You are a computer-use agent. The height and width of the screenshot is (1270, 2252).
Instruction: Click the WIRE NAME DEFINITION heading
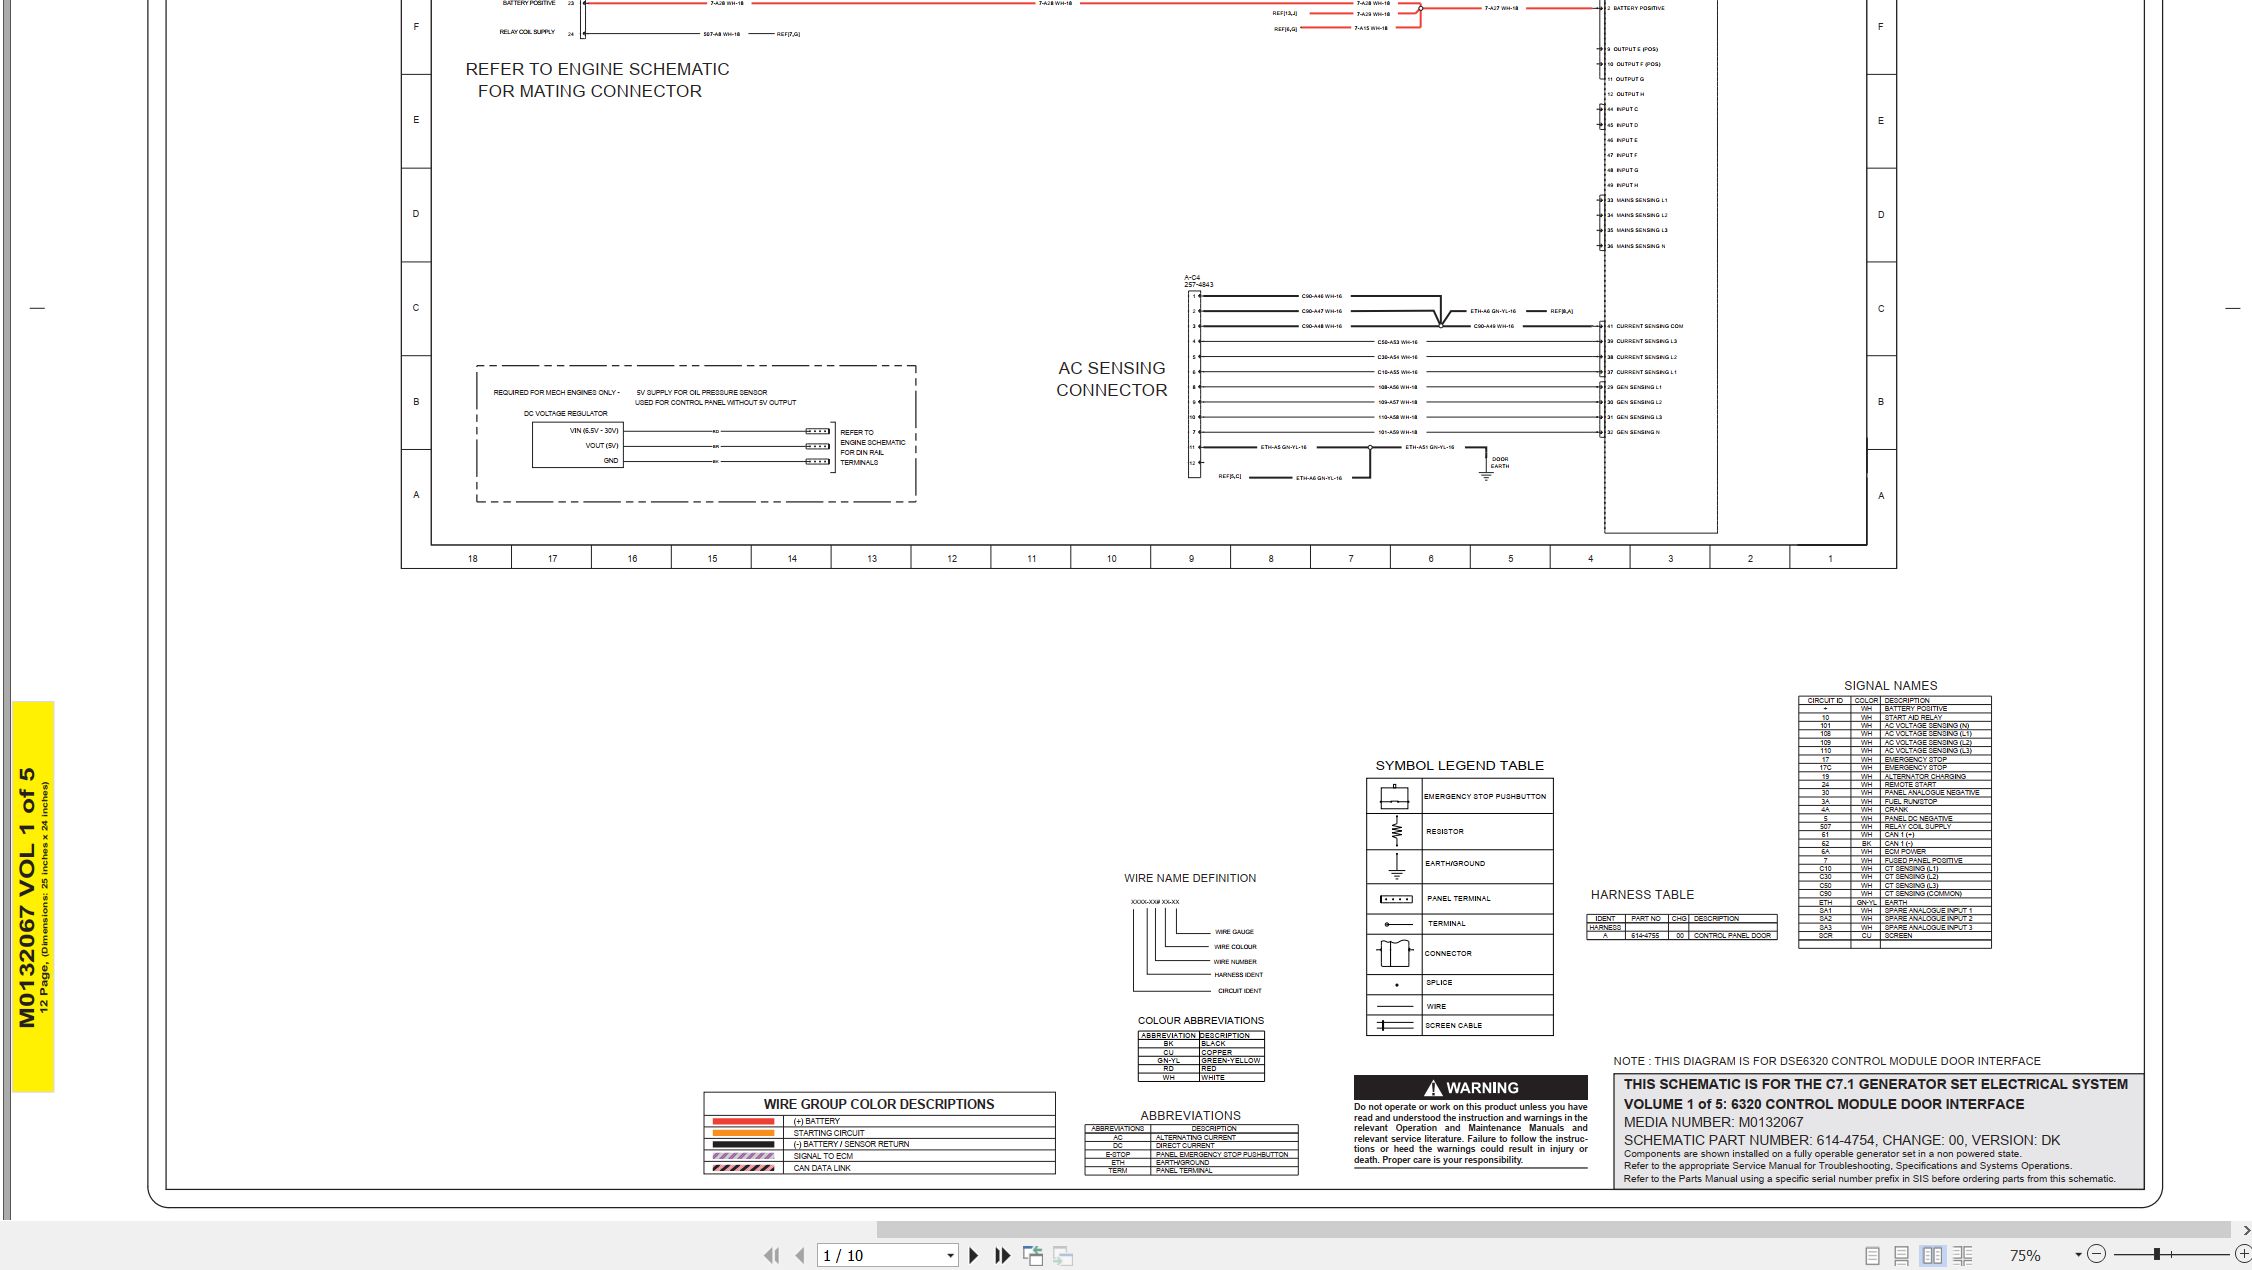point(1190,878)
